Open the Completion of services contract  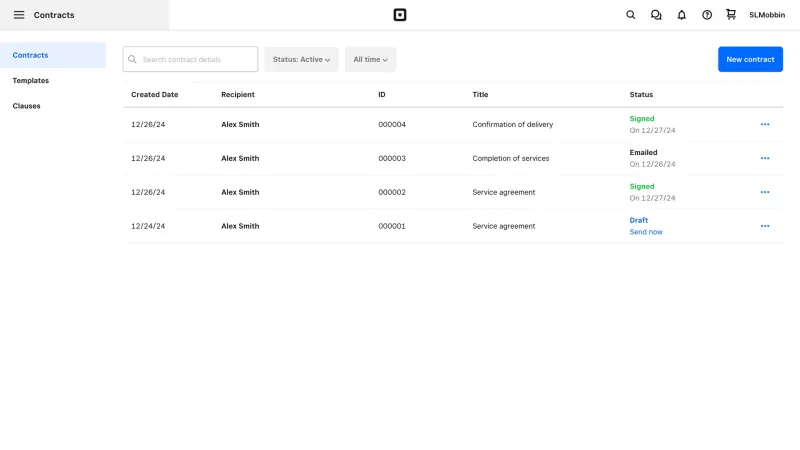[511, 158]
